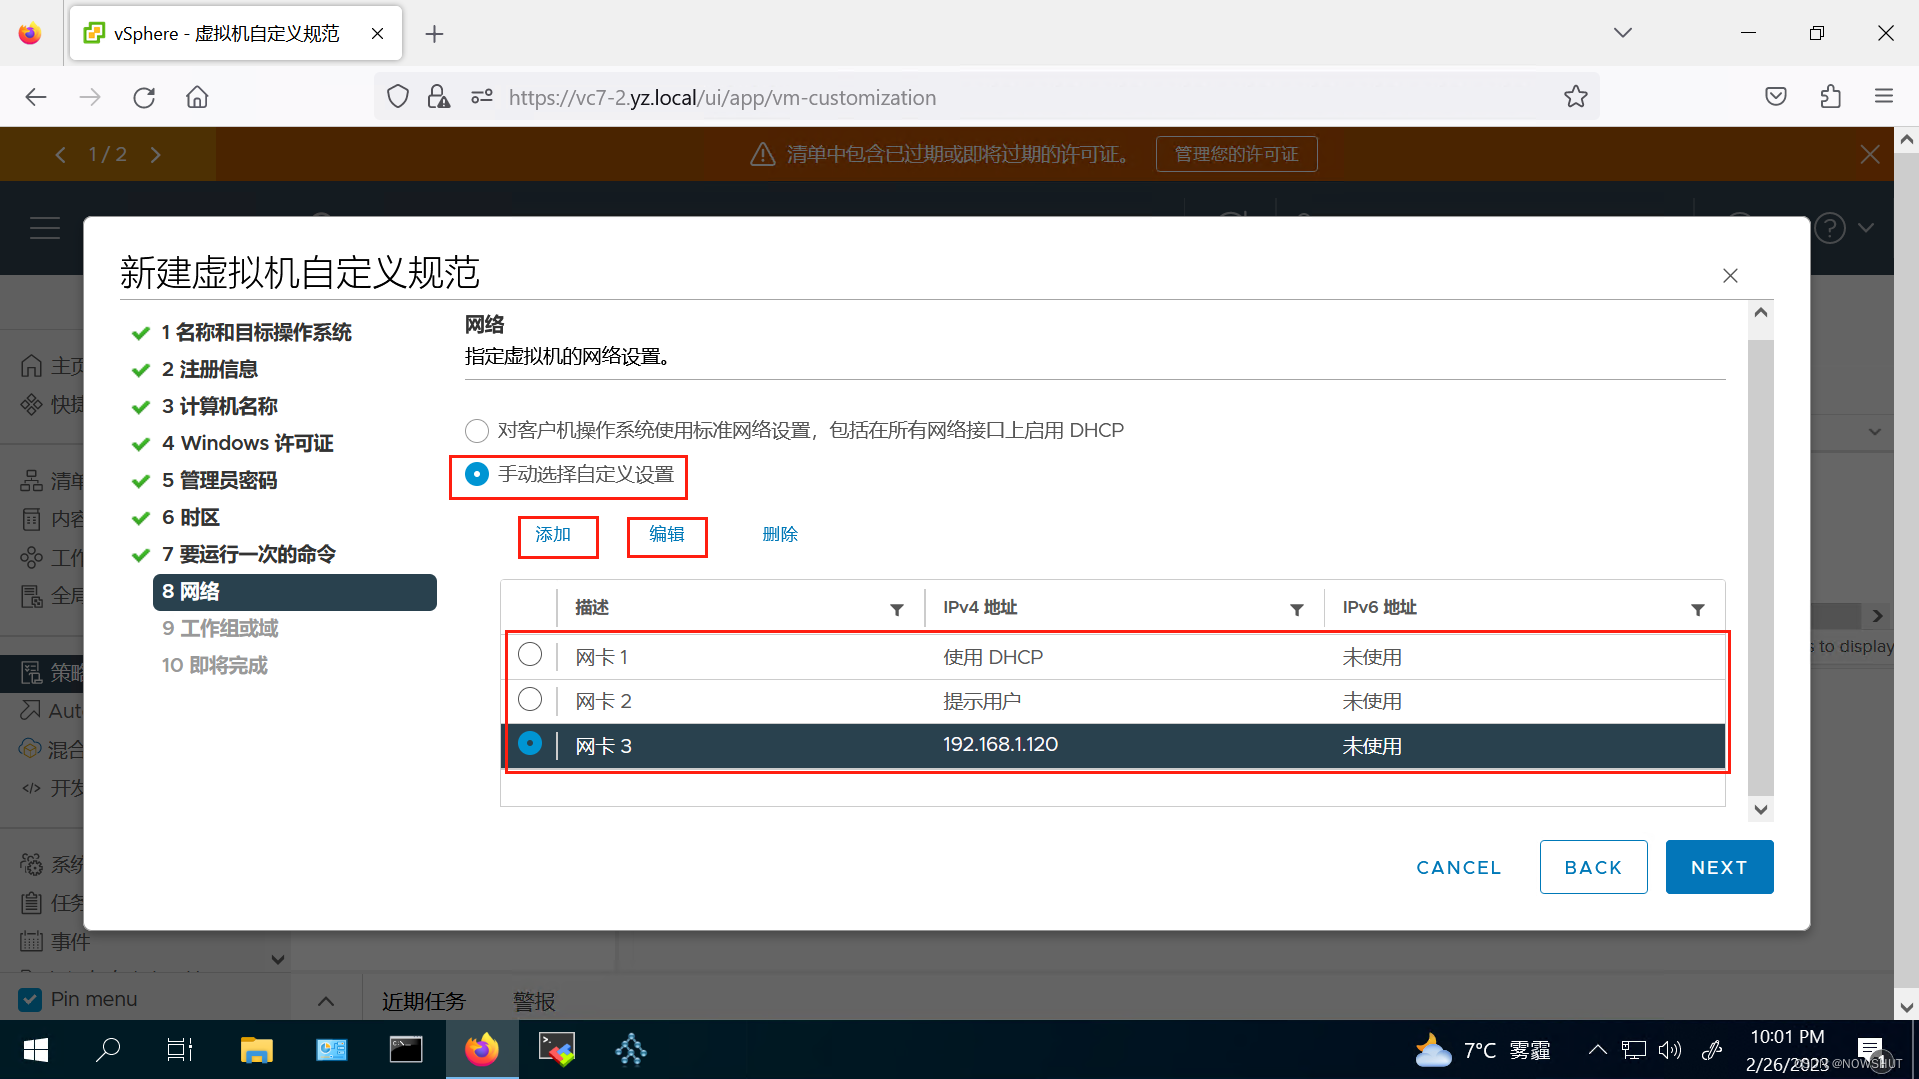The width and height of the screenshot is (1919, 1079).
Task: Click the dialog scrollbar down arrow
Action: [1760, 810]
